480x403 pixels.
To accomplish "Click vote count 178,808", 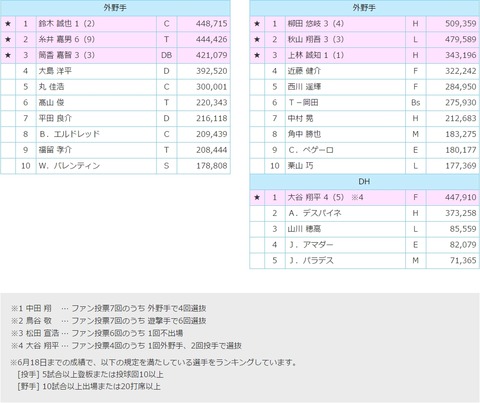I will pos(212,166).
